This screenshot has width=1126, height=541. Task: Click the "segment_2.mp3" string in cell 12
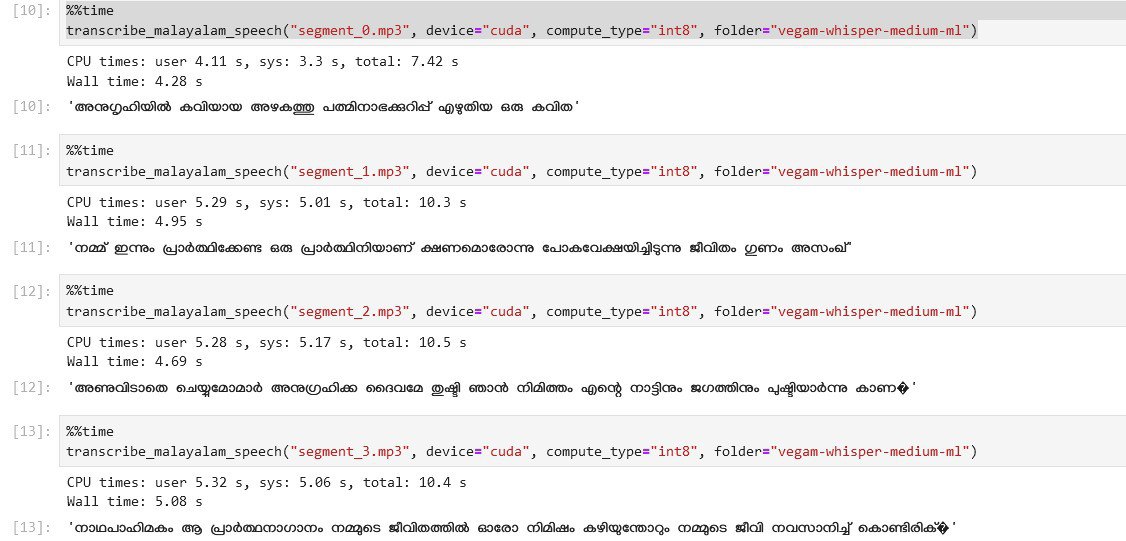coord(349,311)
